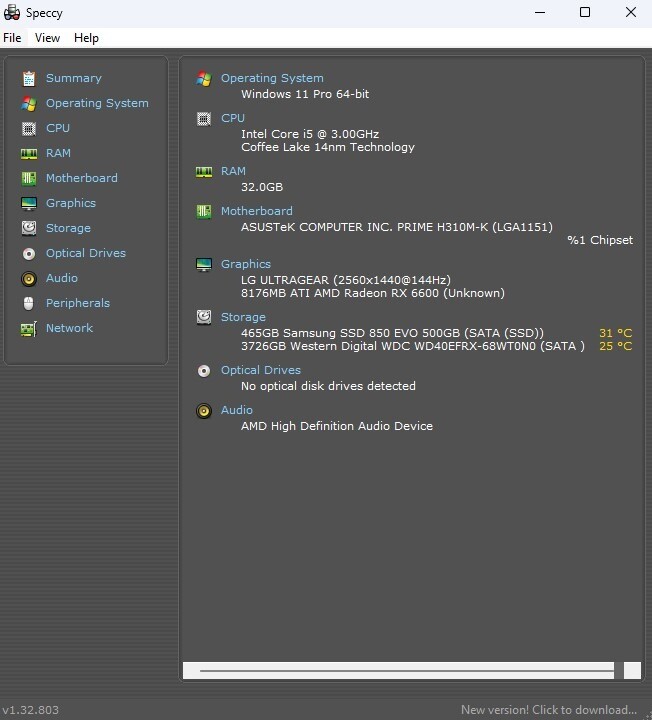Click the Storage drive icon in summary panel
Viewport: 652px width, 720px height.
pyautogui.click(x=204, y=317)
